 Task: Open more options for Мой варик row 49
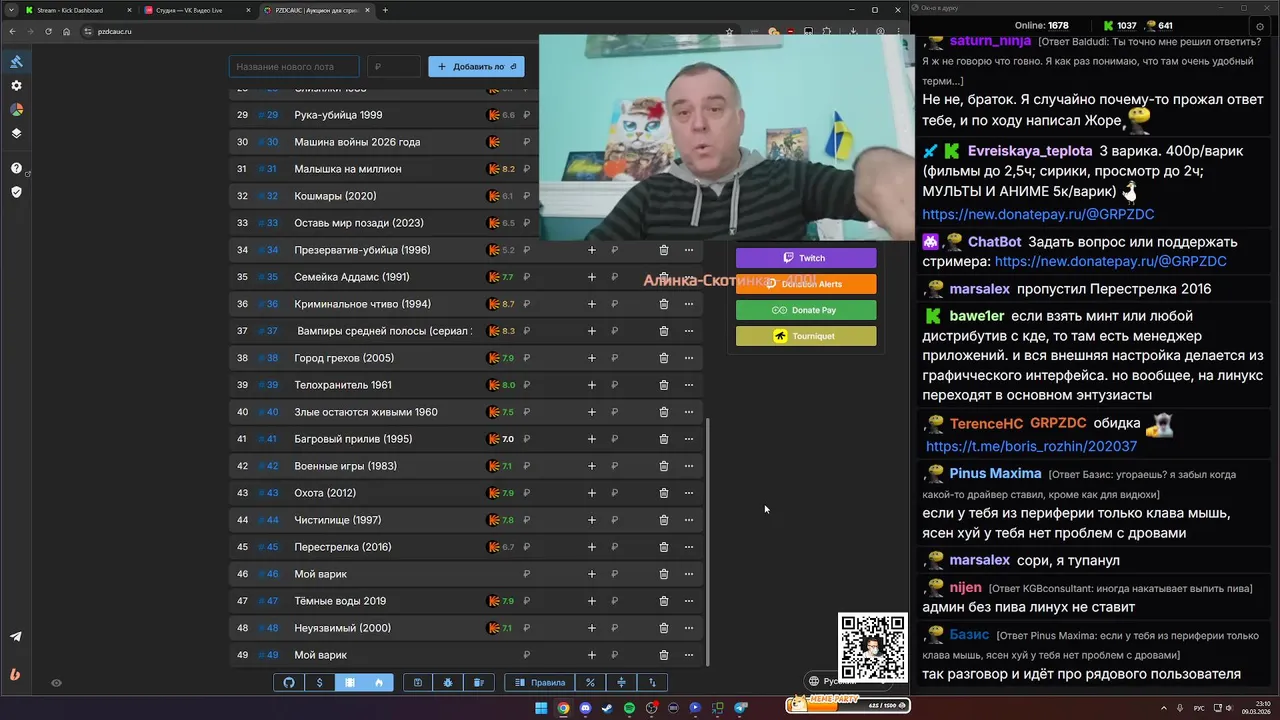(688, 655)
